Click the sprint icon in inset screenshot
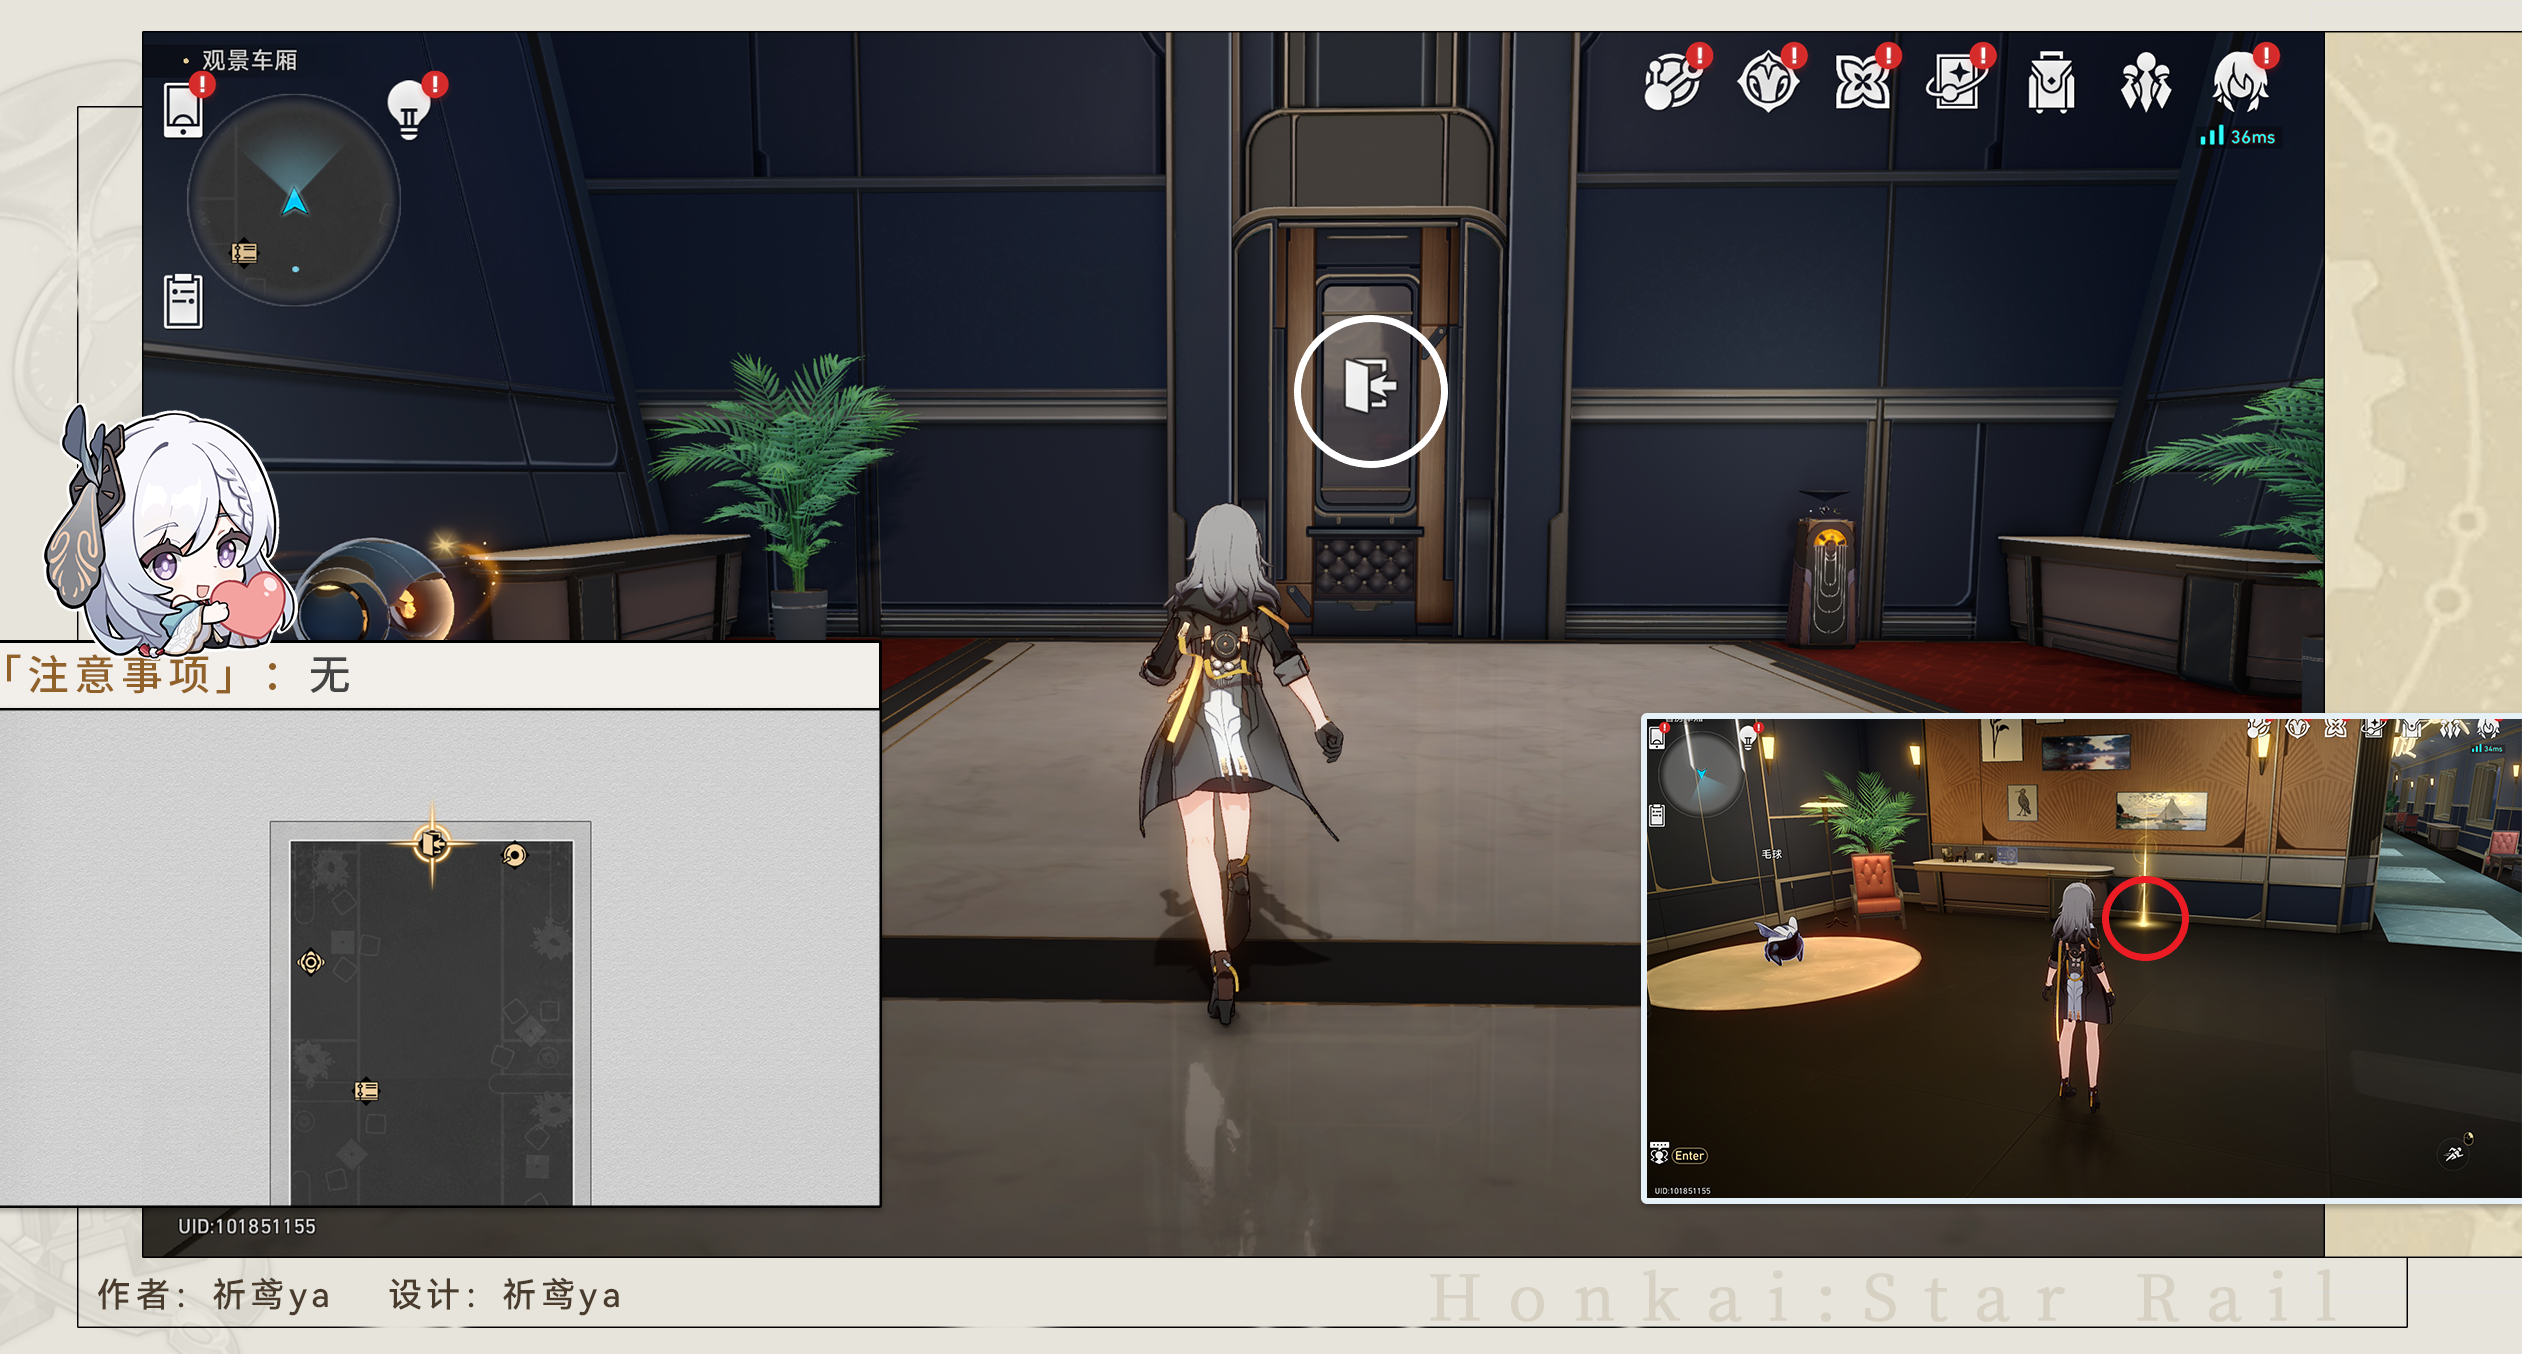The width and height of the screenshot is (2522, 1354). (x=2454, y=1153)
